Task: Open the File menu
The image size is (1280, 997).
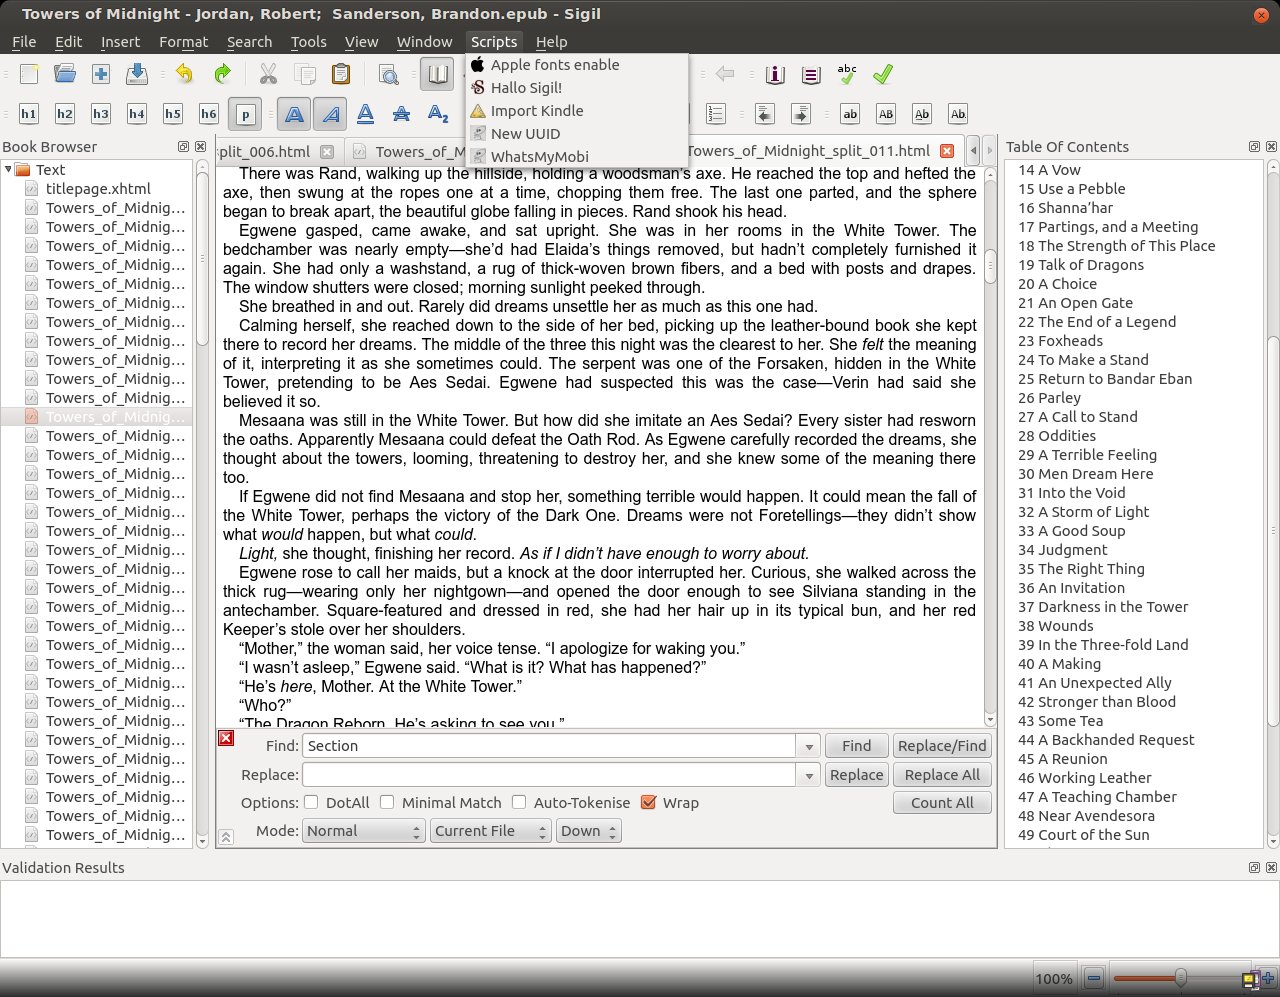Action: (24, 42)
